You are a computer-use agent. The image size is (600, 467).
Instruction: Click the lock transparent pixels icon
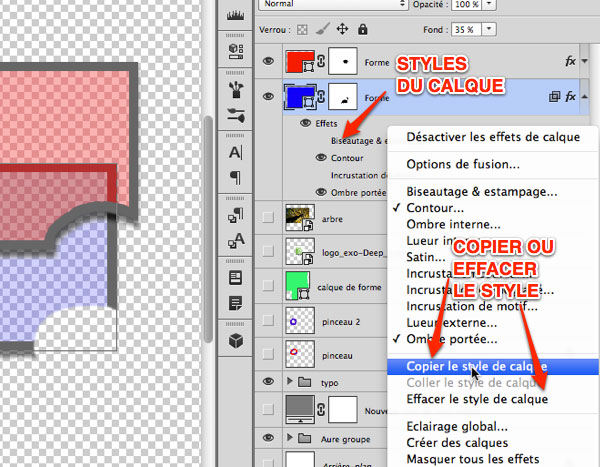pyautogui.click(x=302, y=29)
